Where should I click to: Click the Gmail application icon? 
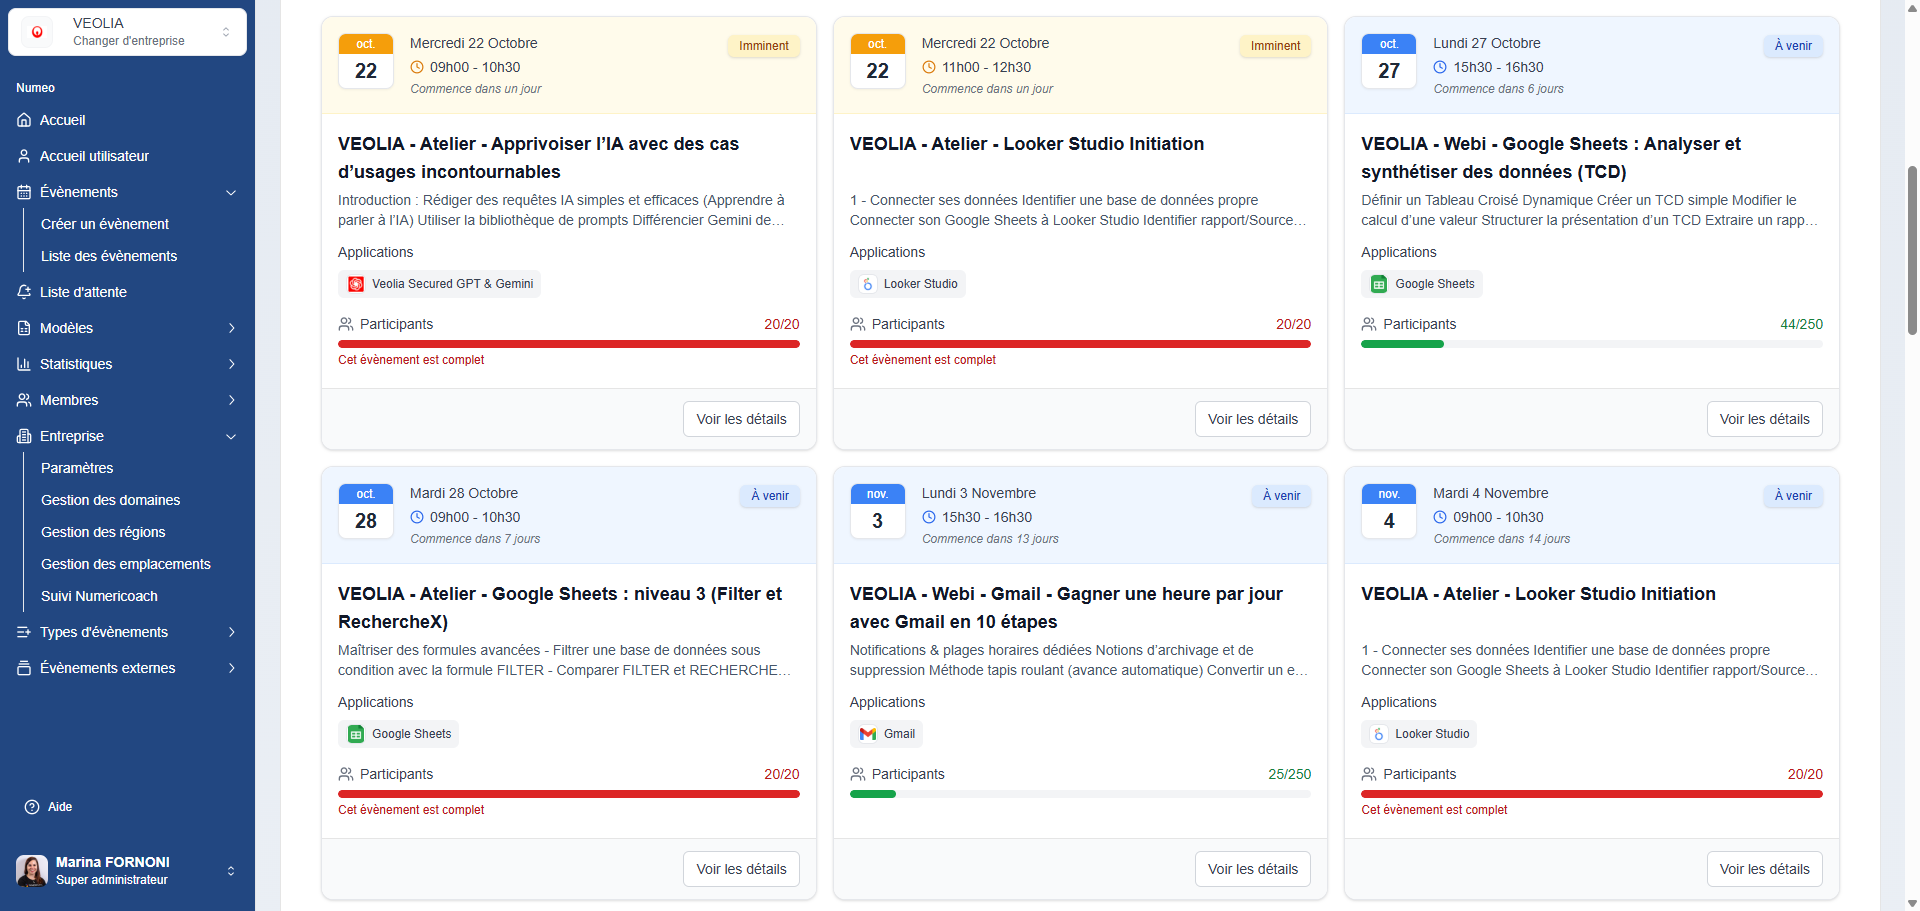click(x=867, y=734)
